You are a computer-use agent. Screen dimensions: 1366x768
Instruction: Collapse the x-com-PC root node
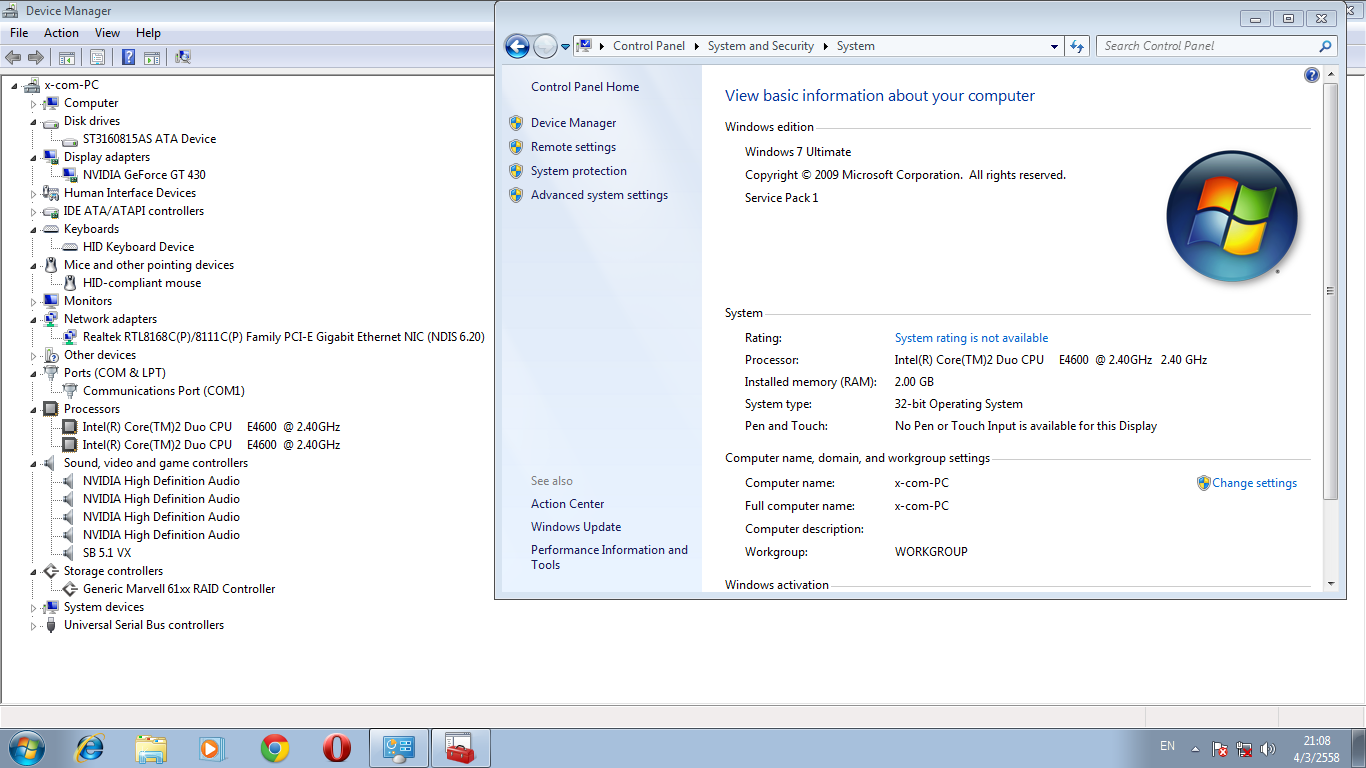coord(14,85)
